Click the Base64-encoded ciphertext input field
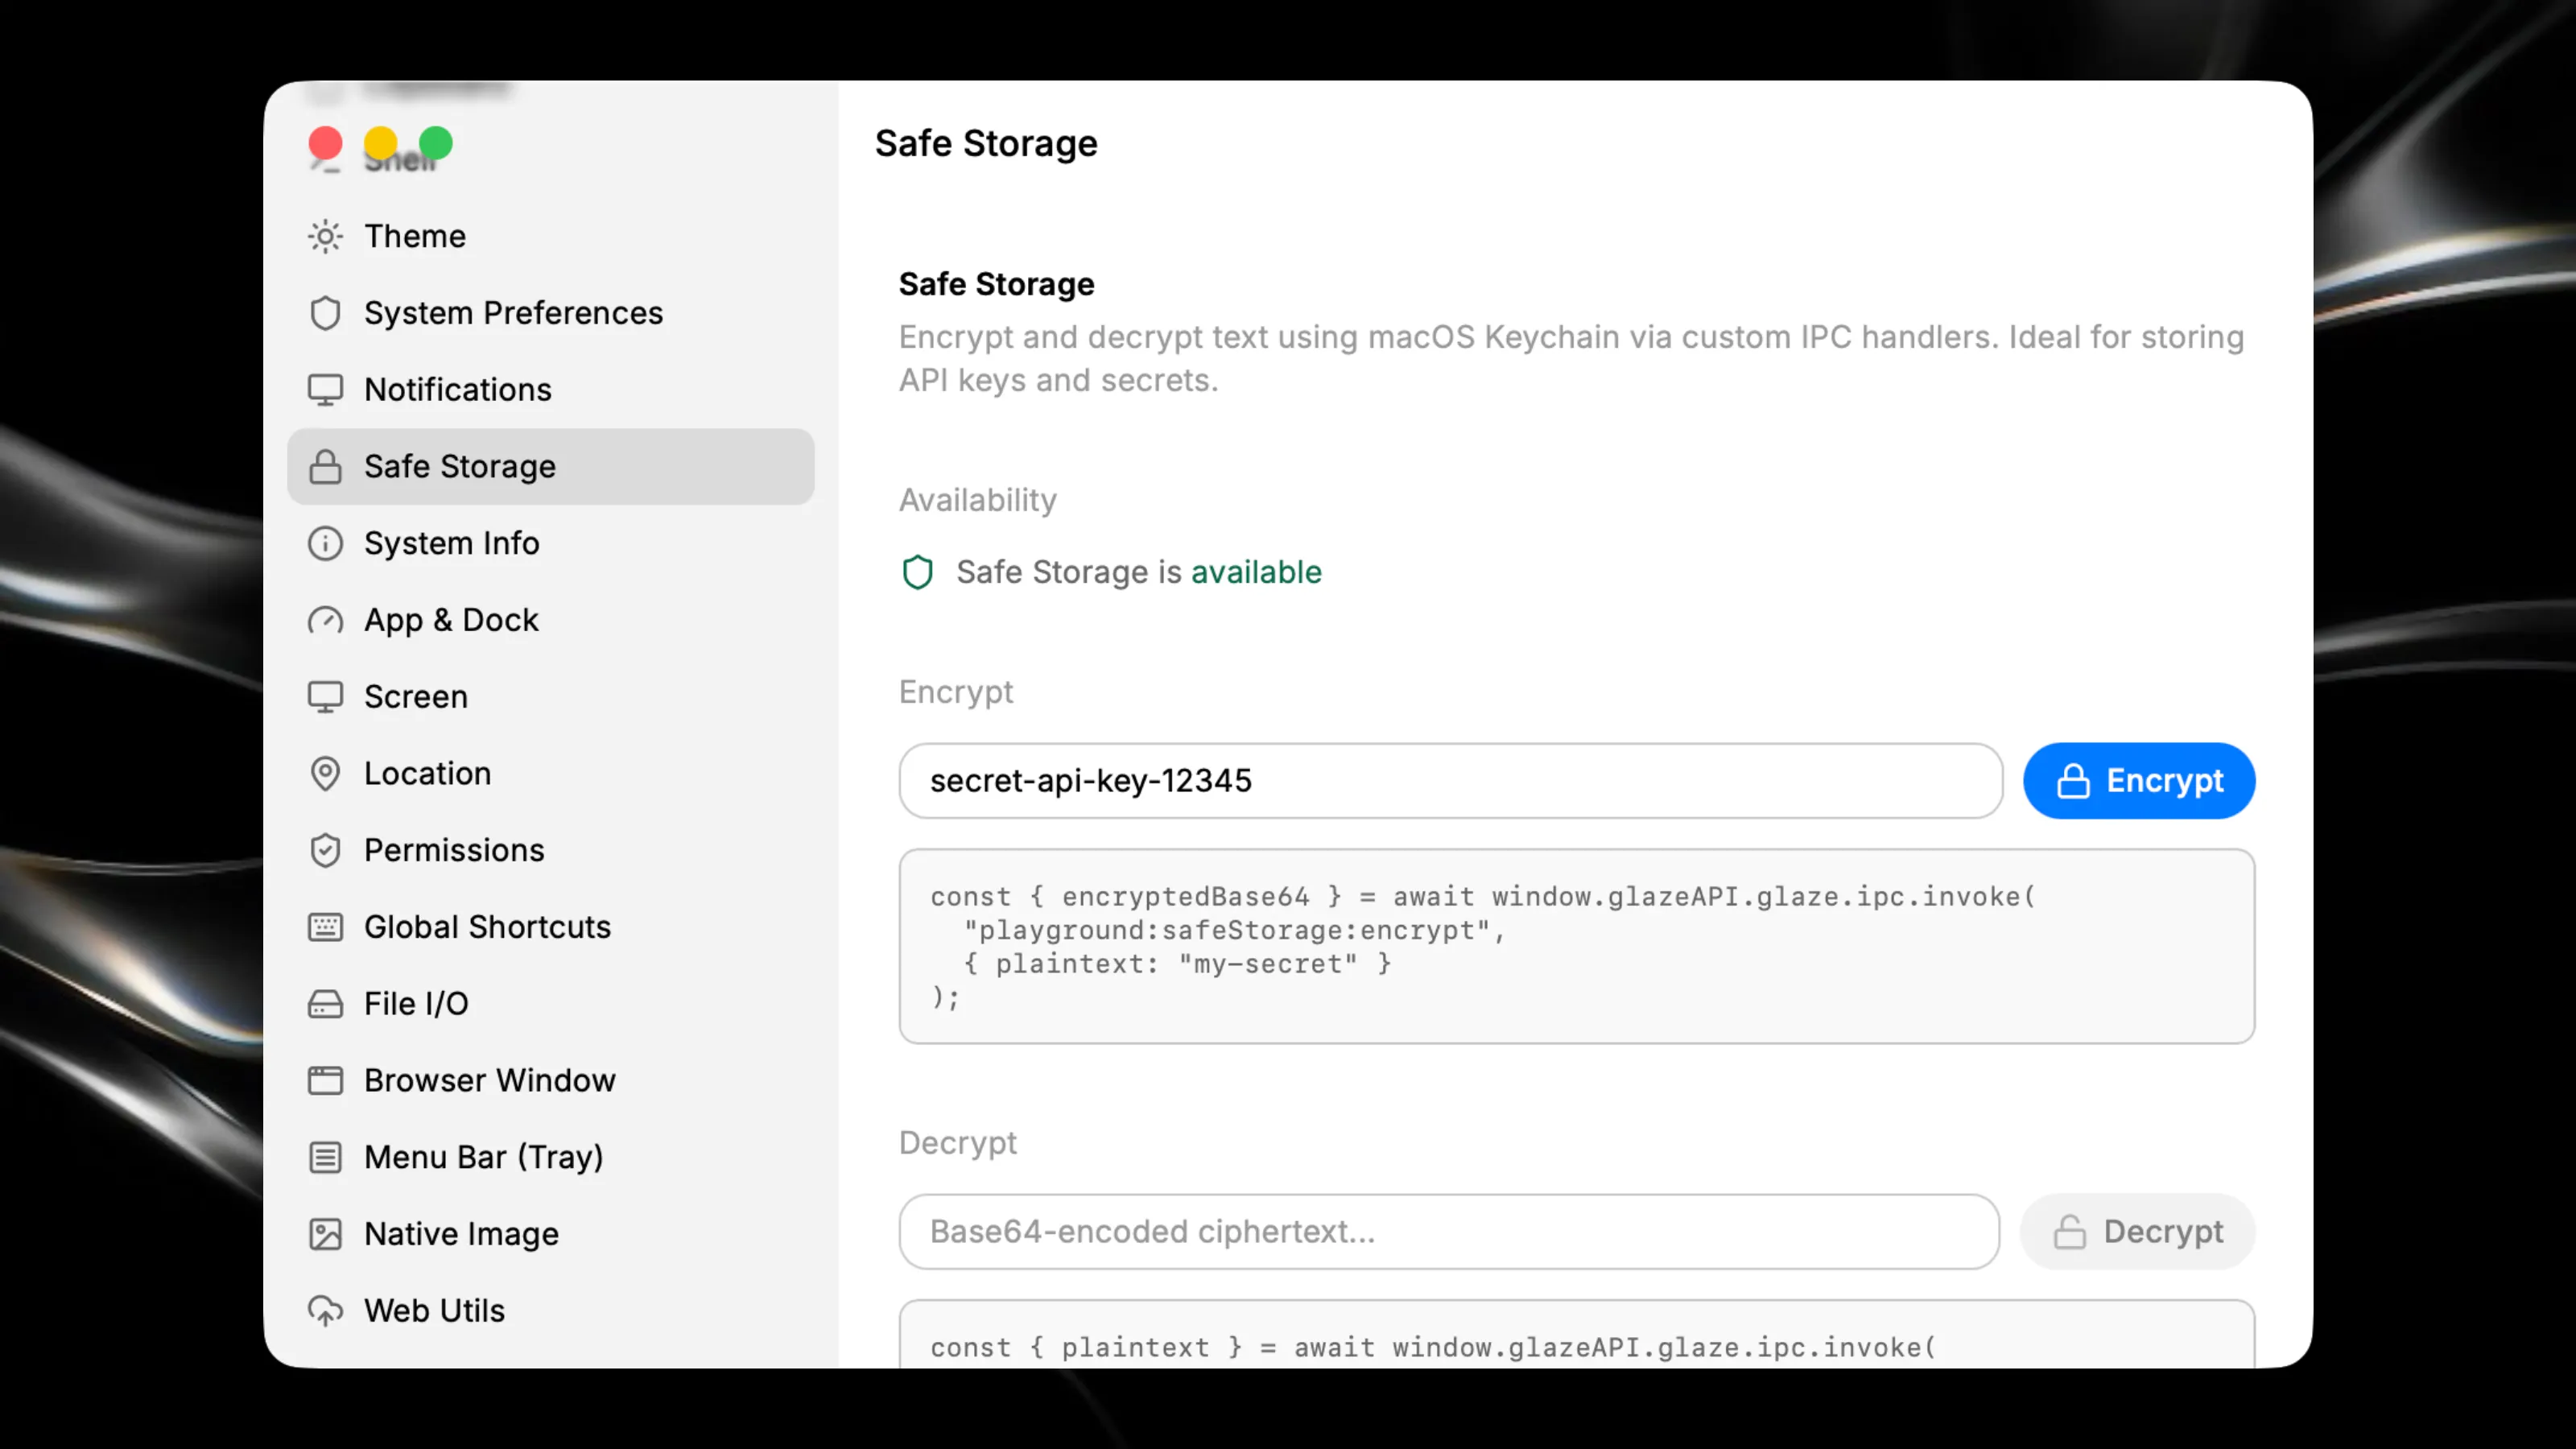This screenshot has width=2576, height=1449. point(1449,1232)
